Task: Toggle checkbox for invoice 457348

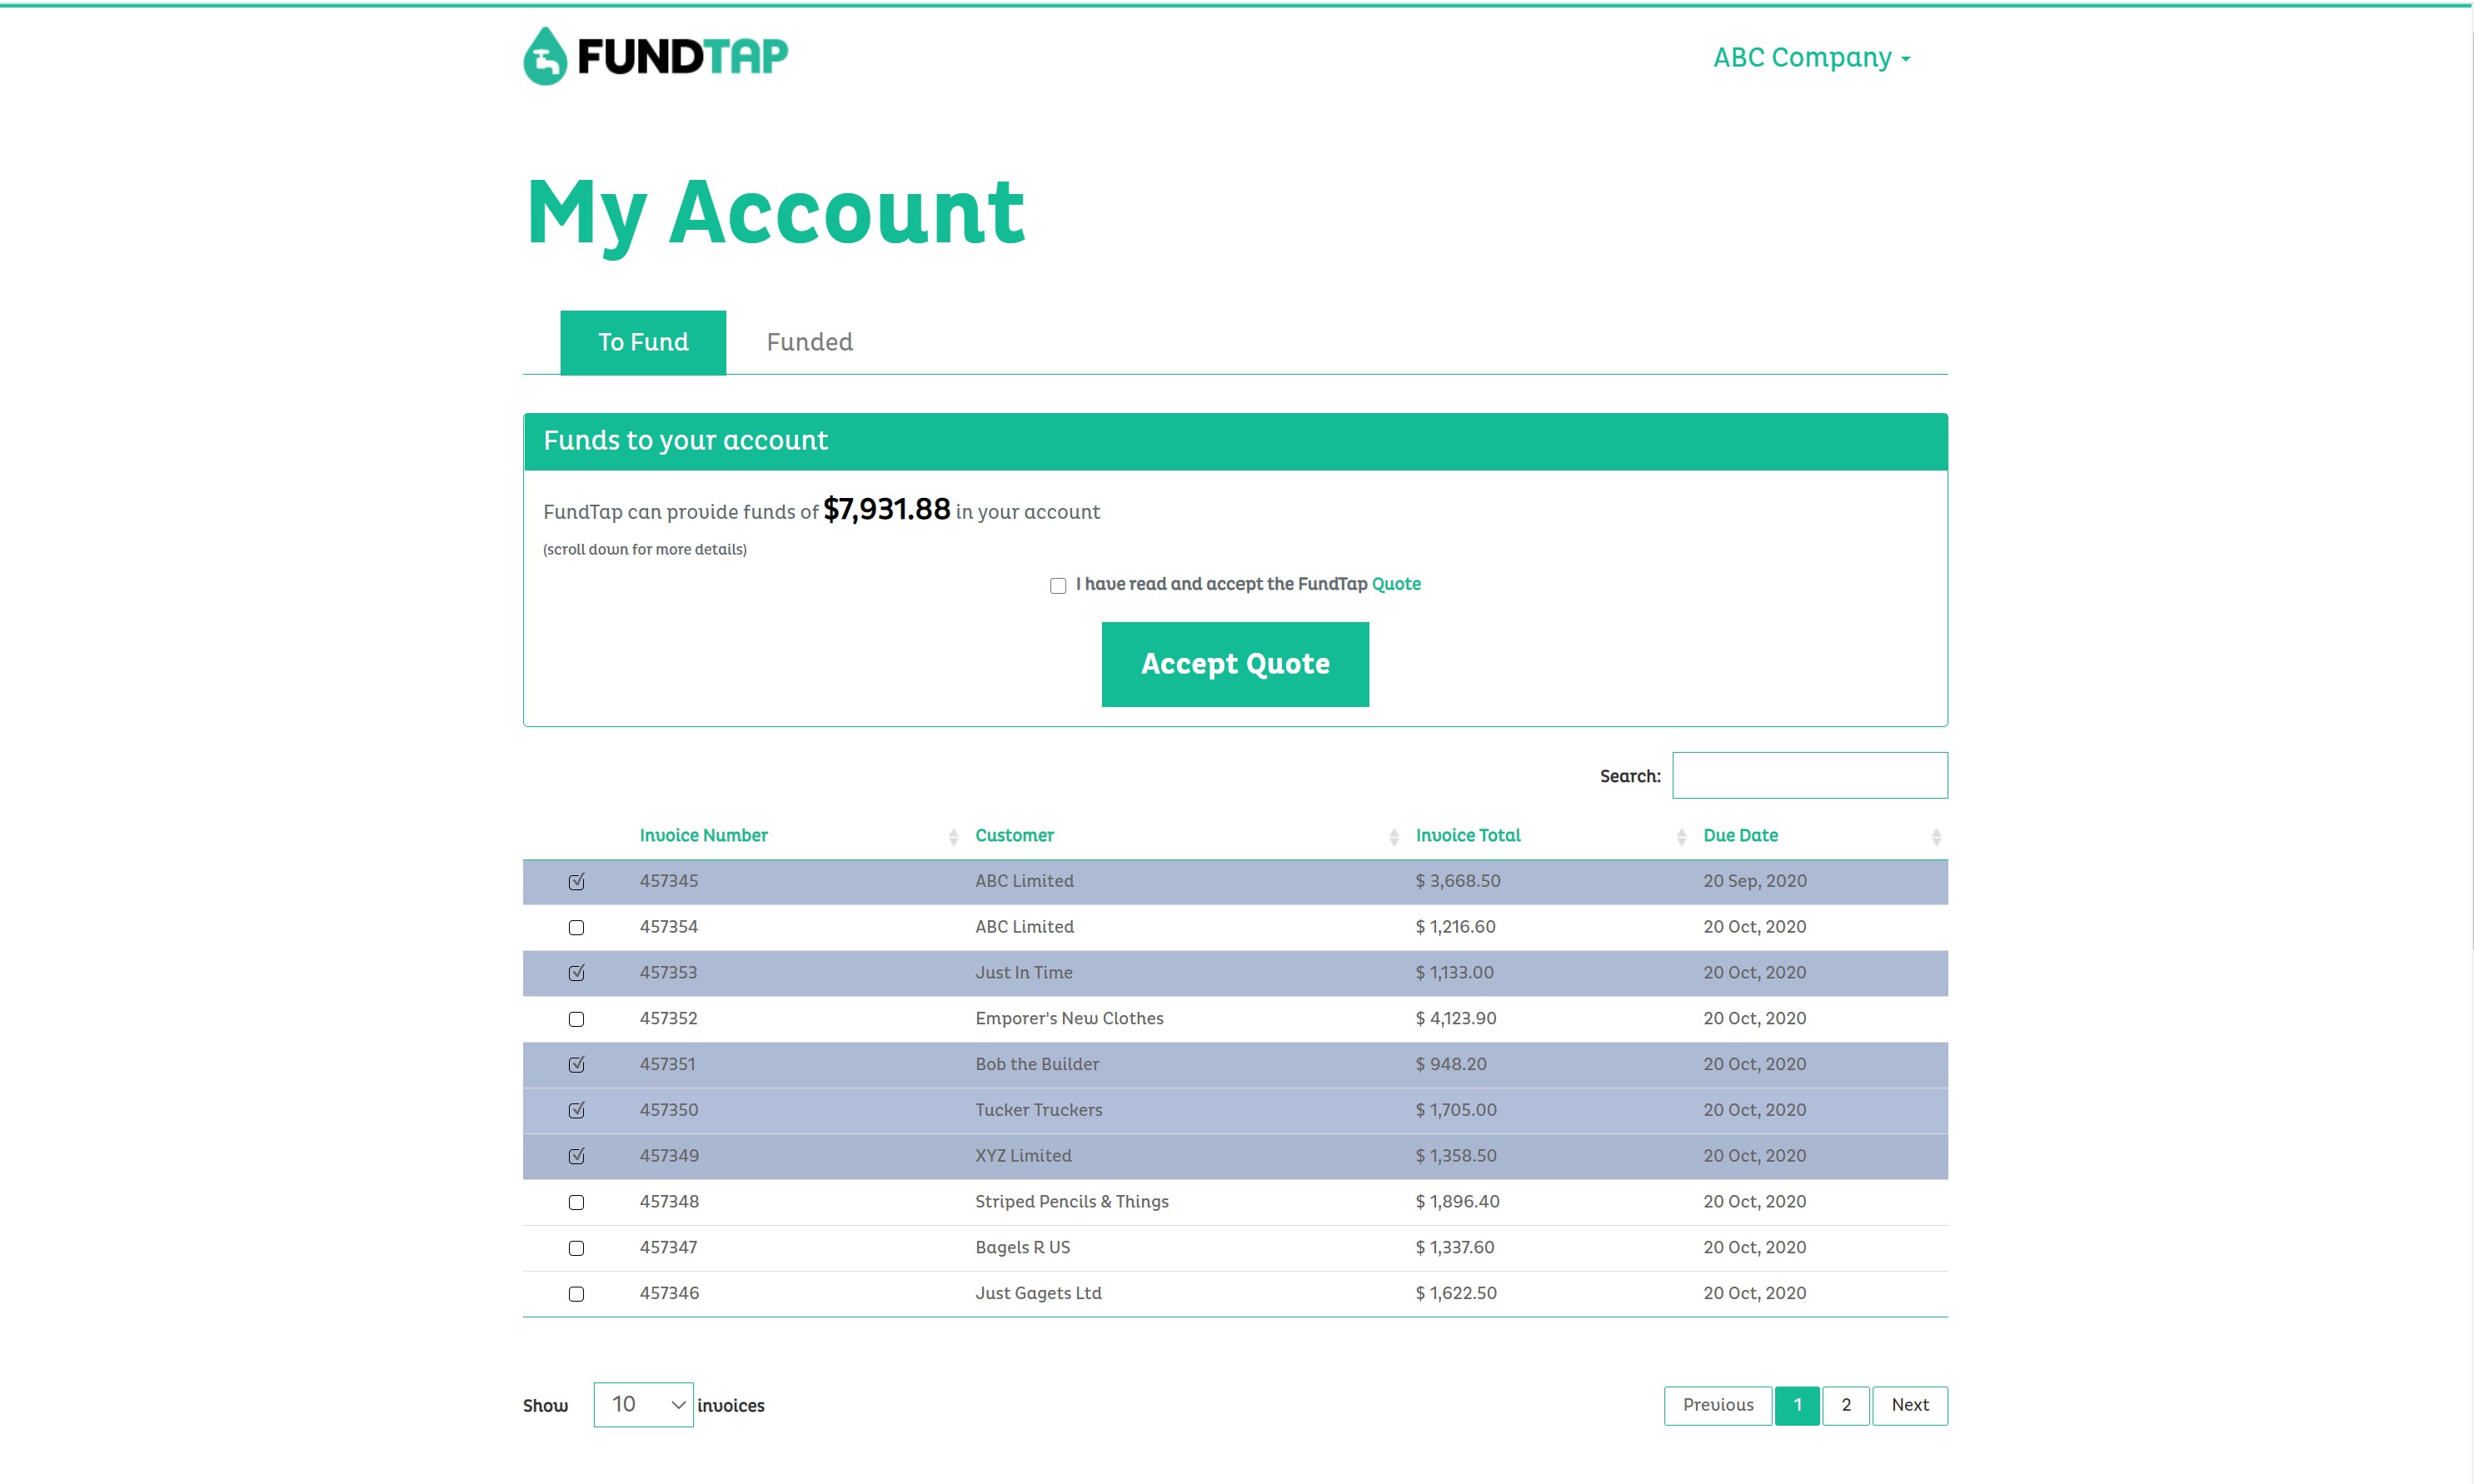Action: [x=576, y=1202]
